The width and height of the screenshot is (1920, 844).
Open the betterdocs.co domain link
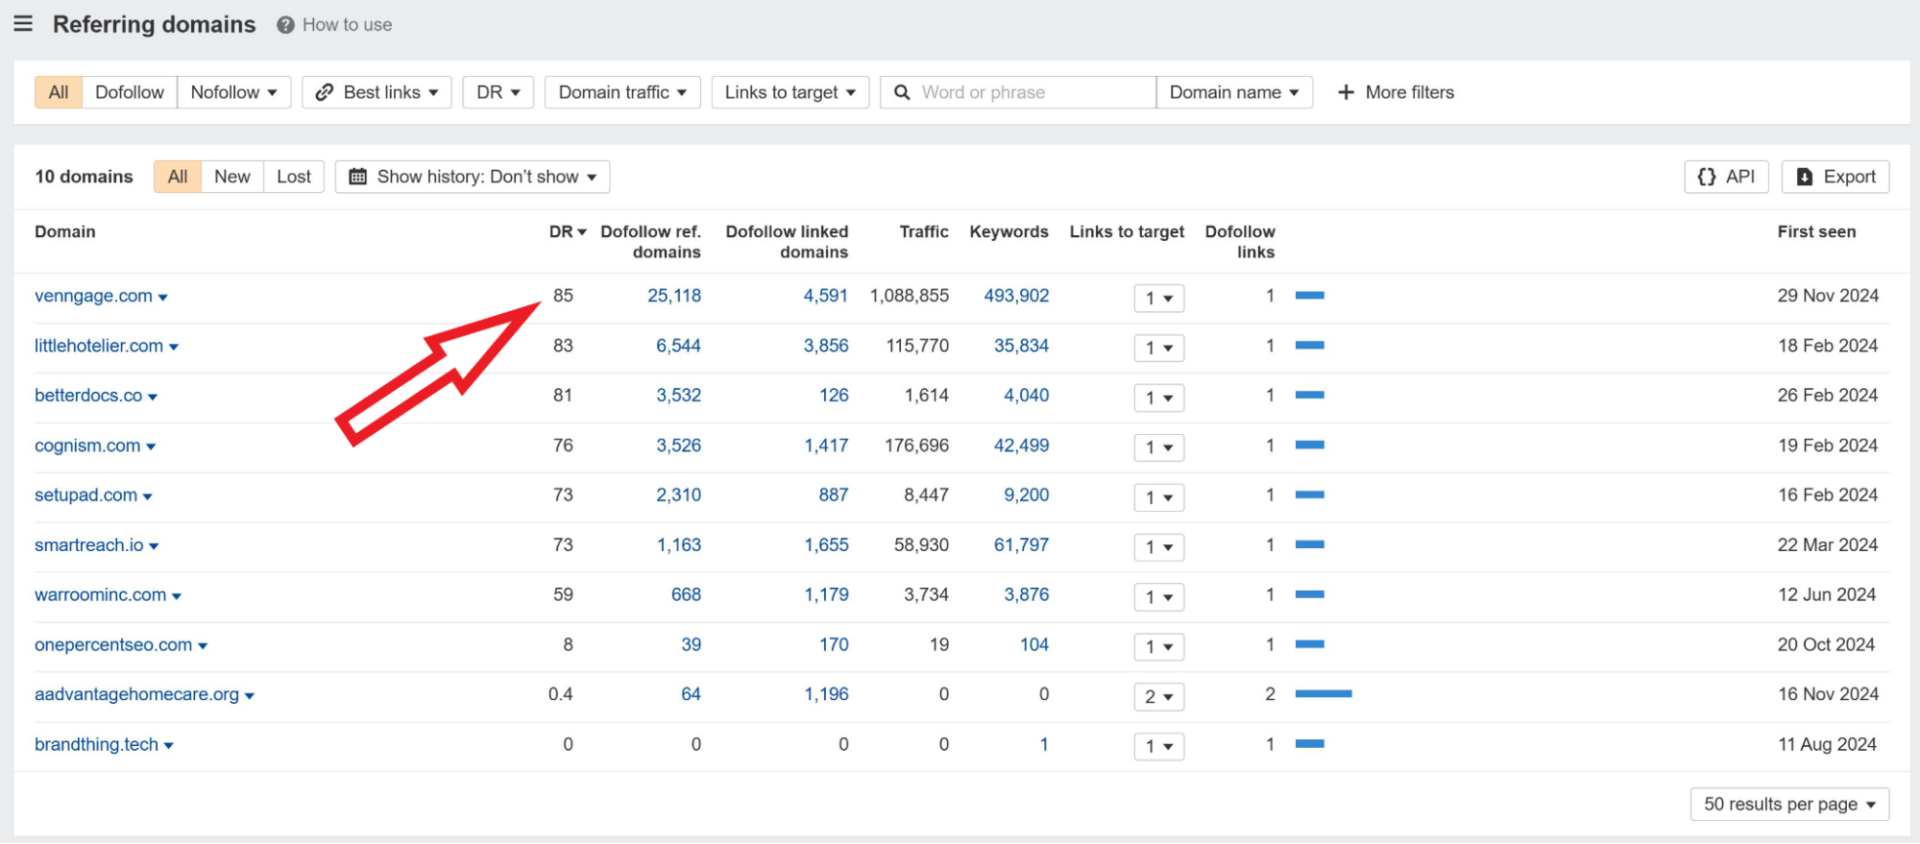tap(89, 396)
